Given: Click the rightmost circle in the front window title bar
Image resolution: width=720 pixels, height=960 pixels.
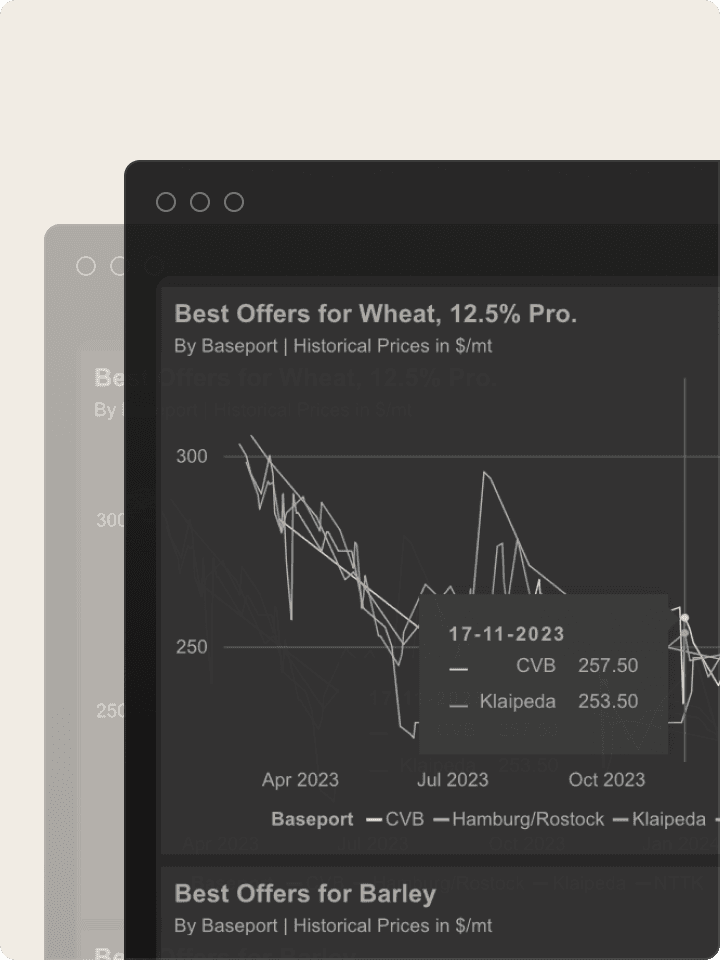Looking at the screenshot, I should coord(234,202).
